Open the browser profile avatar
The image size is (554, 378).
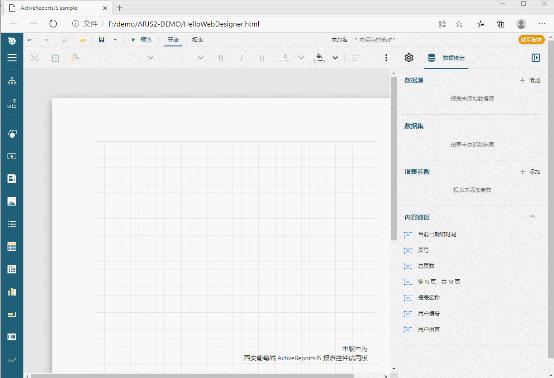pyautogui.click(x=521, y=24)
